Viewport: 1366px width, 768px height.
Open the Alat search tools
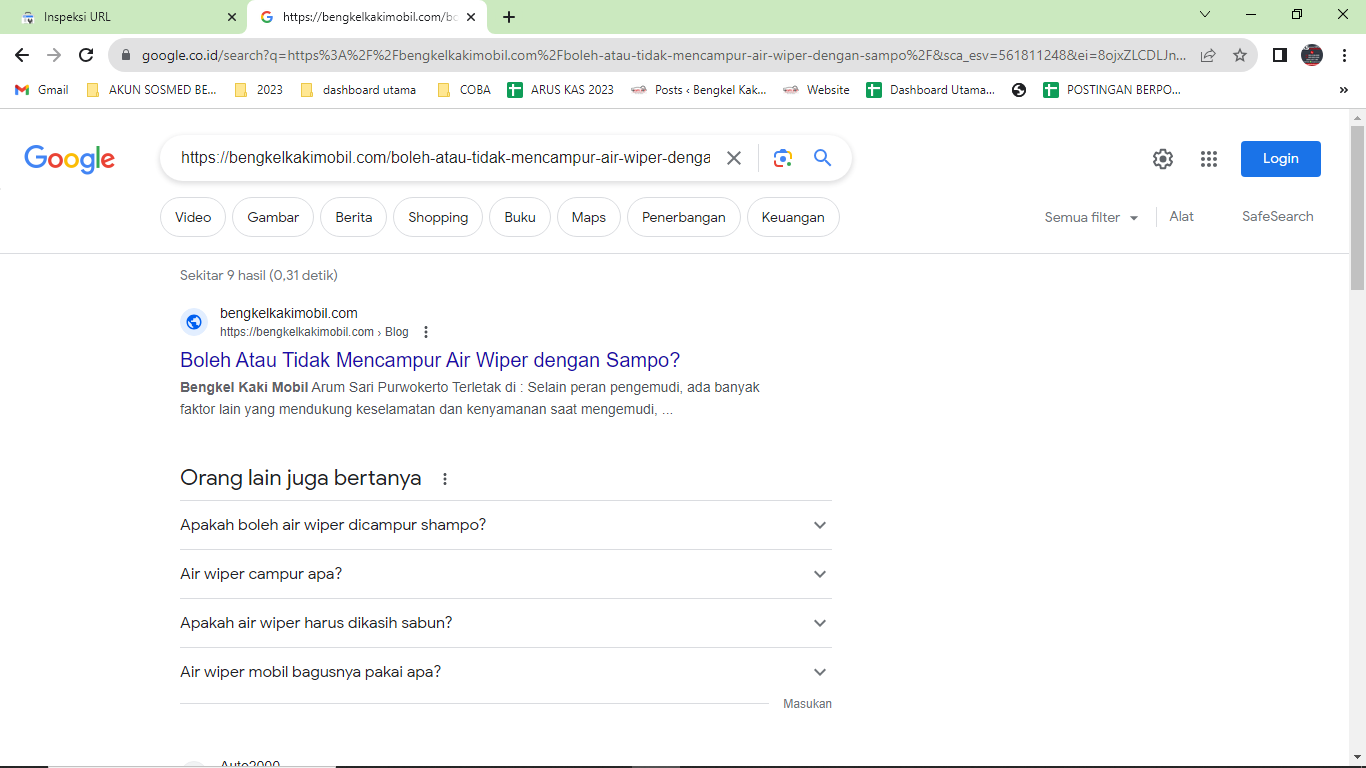click(1182, 217)
